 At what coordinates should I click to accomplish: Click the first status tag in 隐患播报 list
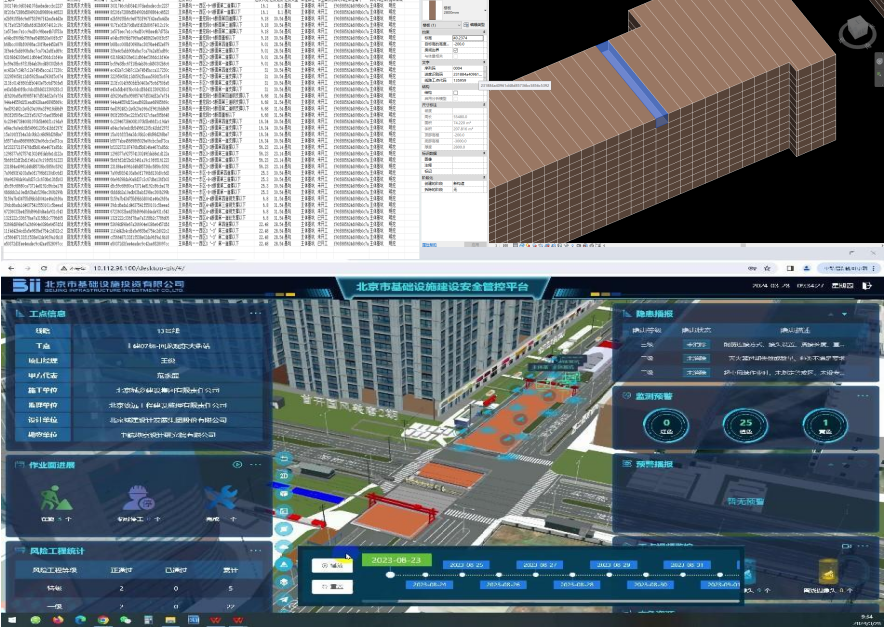tap(696, 344)
